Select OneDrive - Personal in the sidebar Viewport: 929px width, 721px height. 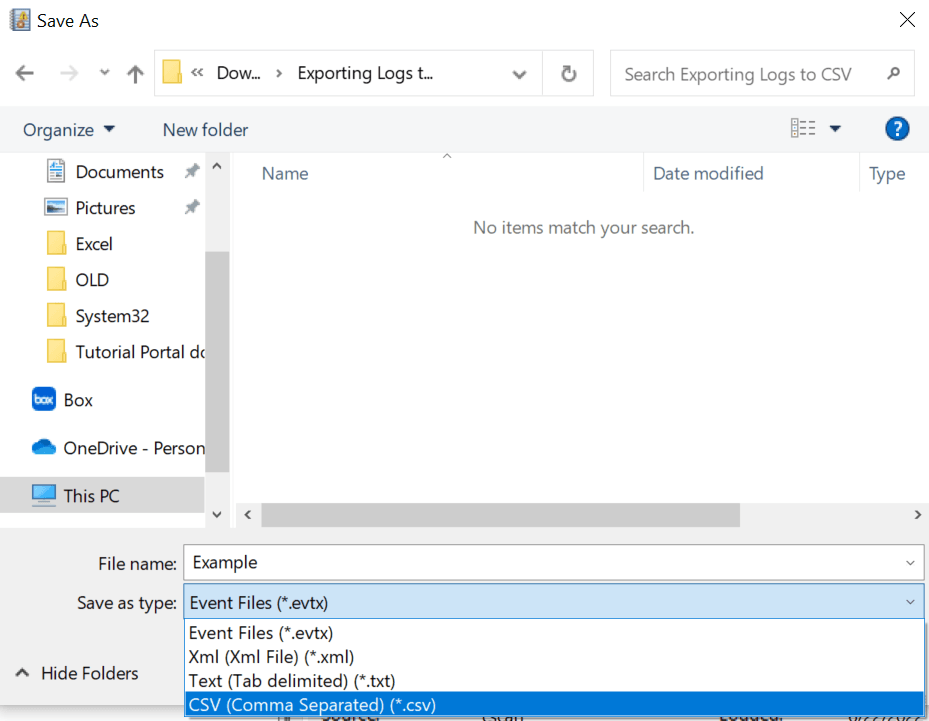point(133,448)
